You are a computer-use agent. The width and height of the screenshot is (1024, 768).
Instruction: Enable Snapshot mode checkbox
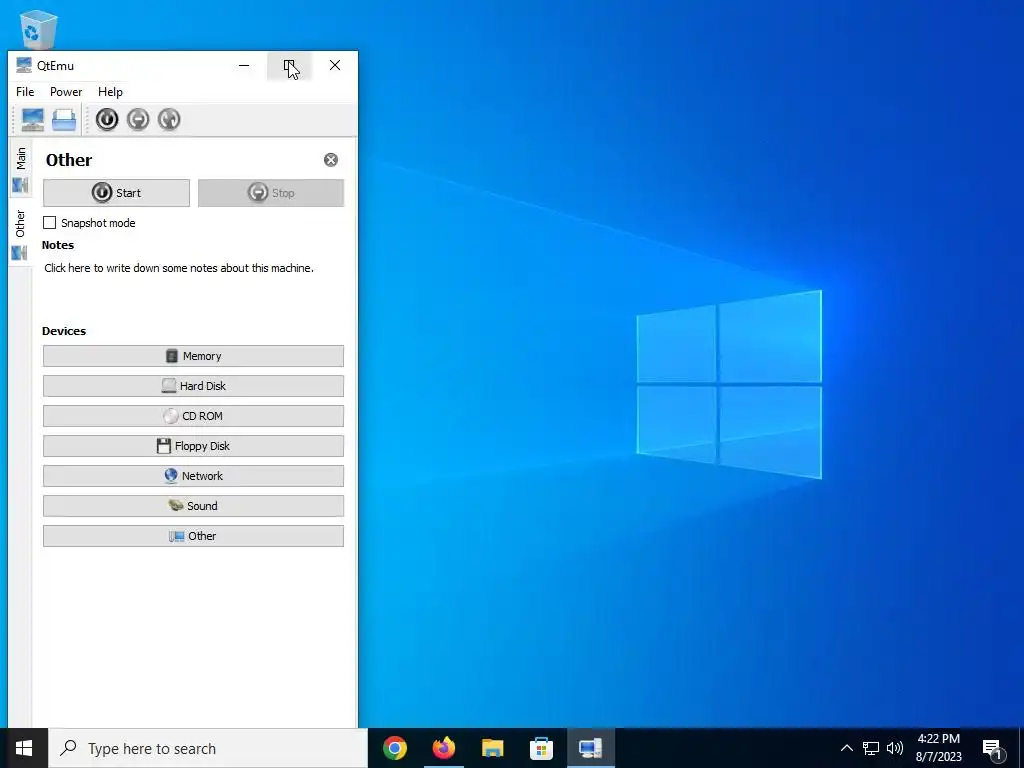point(50,223)
